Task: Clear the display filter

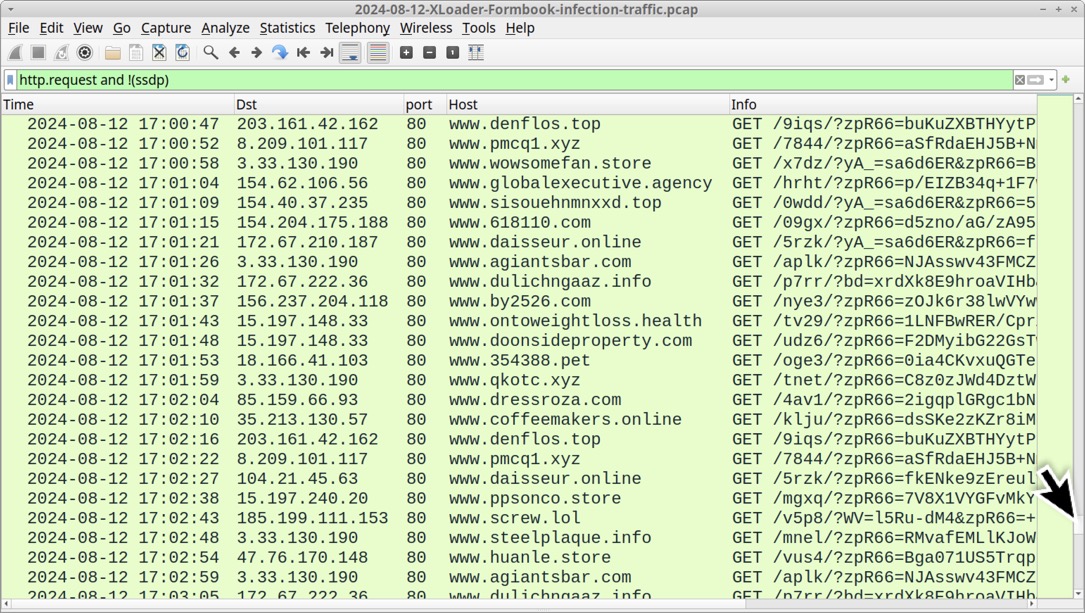Action: point(1020,80)
